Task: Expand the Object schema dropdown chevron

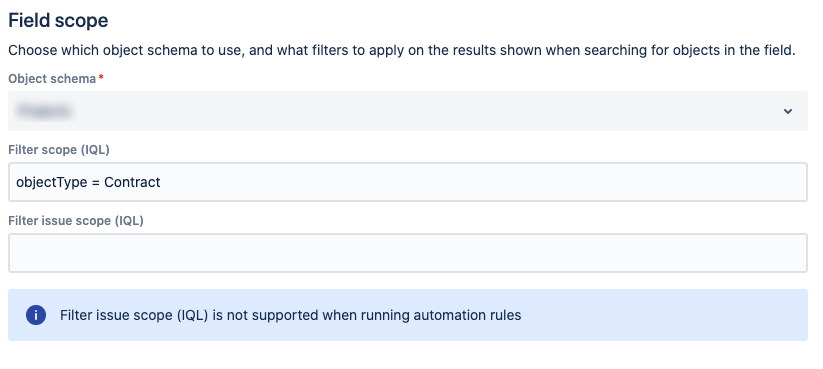Action: 787,111
